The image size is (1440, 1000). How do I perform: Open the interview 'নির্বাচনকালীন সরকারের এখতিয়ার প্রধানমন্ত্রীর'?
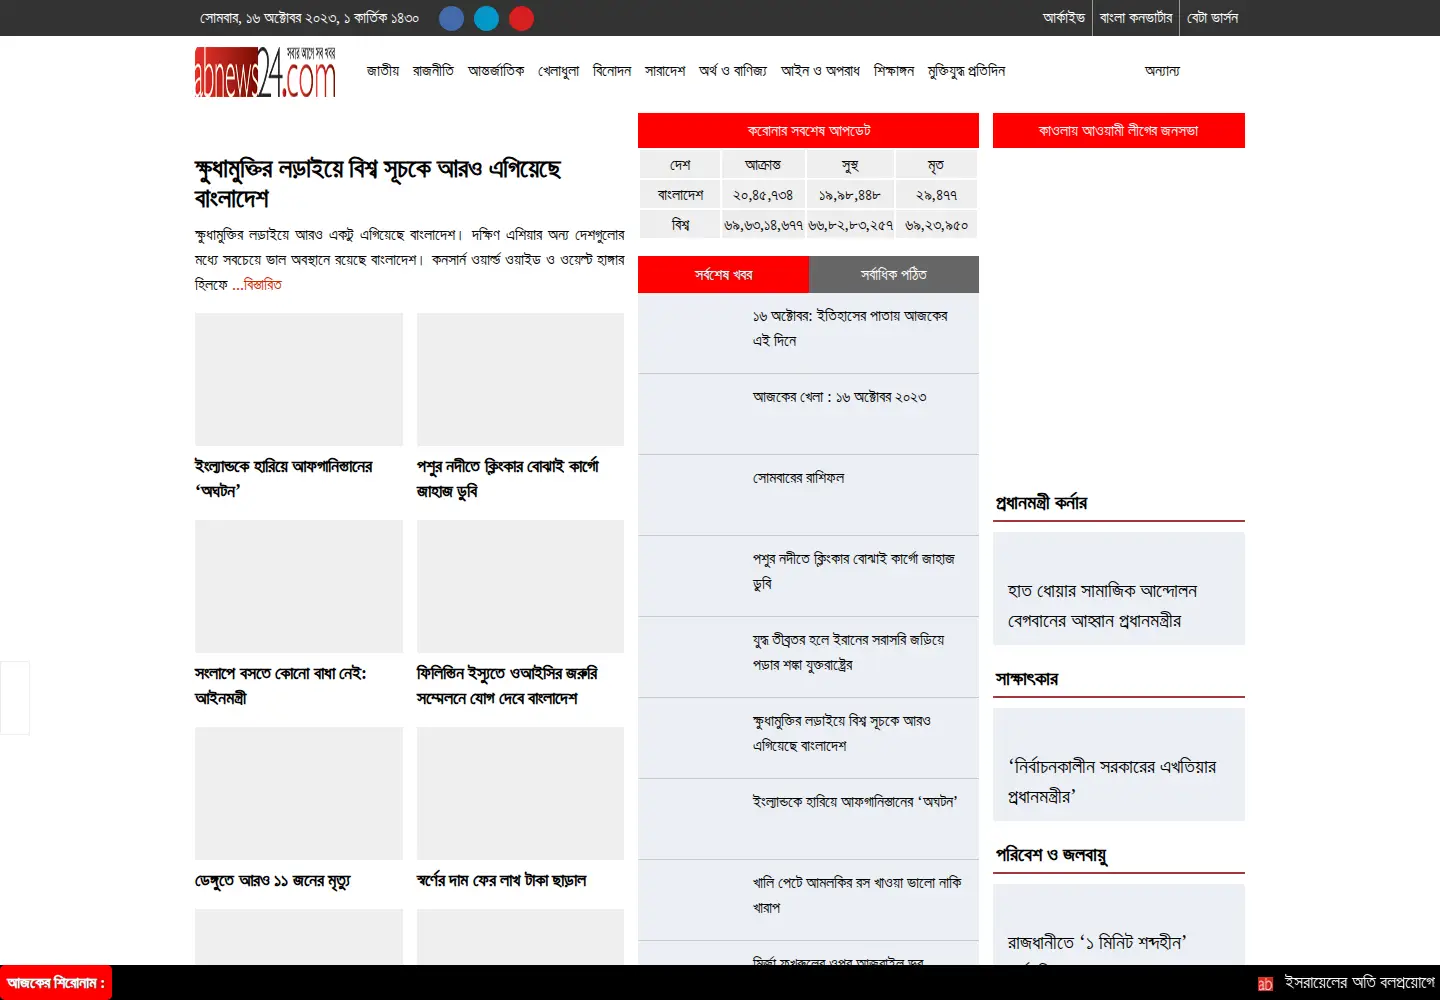(x=1112, y=782)
